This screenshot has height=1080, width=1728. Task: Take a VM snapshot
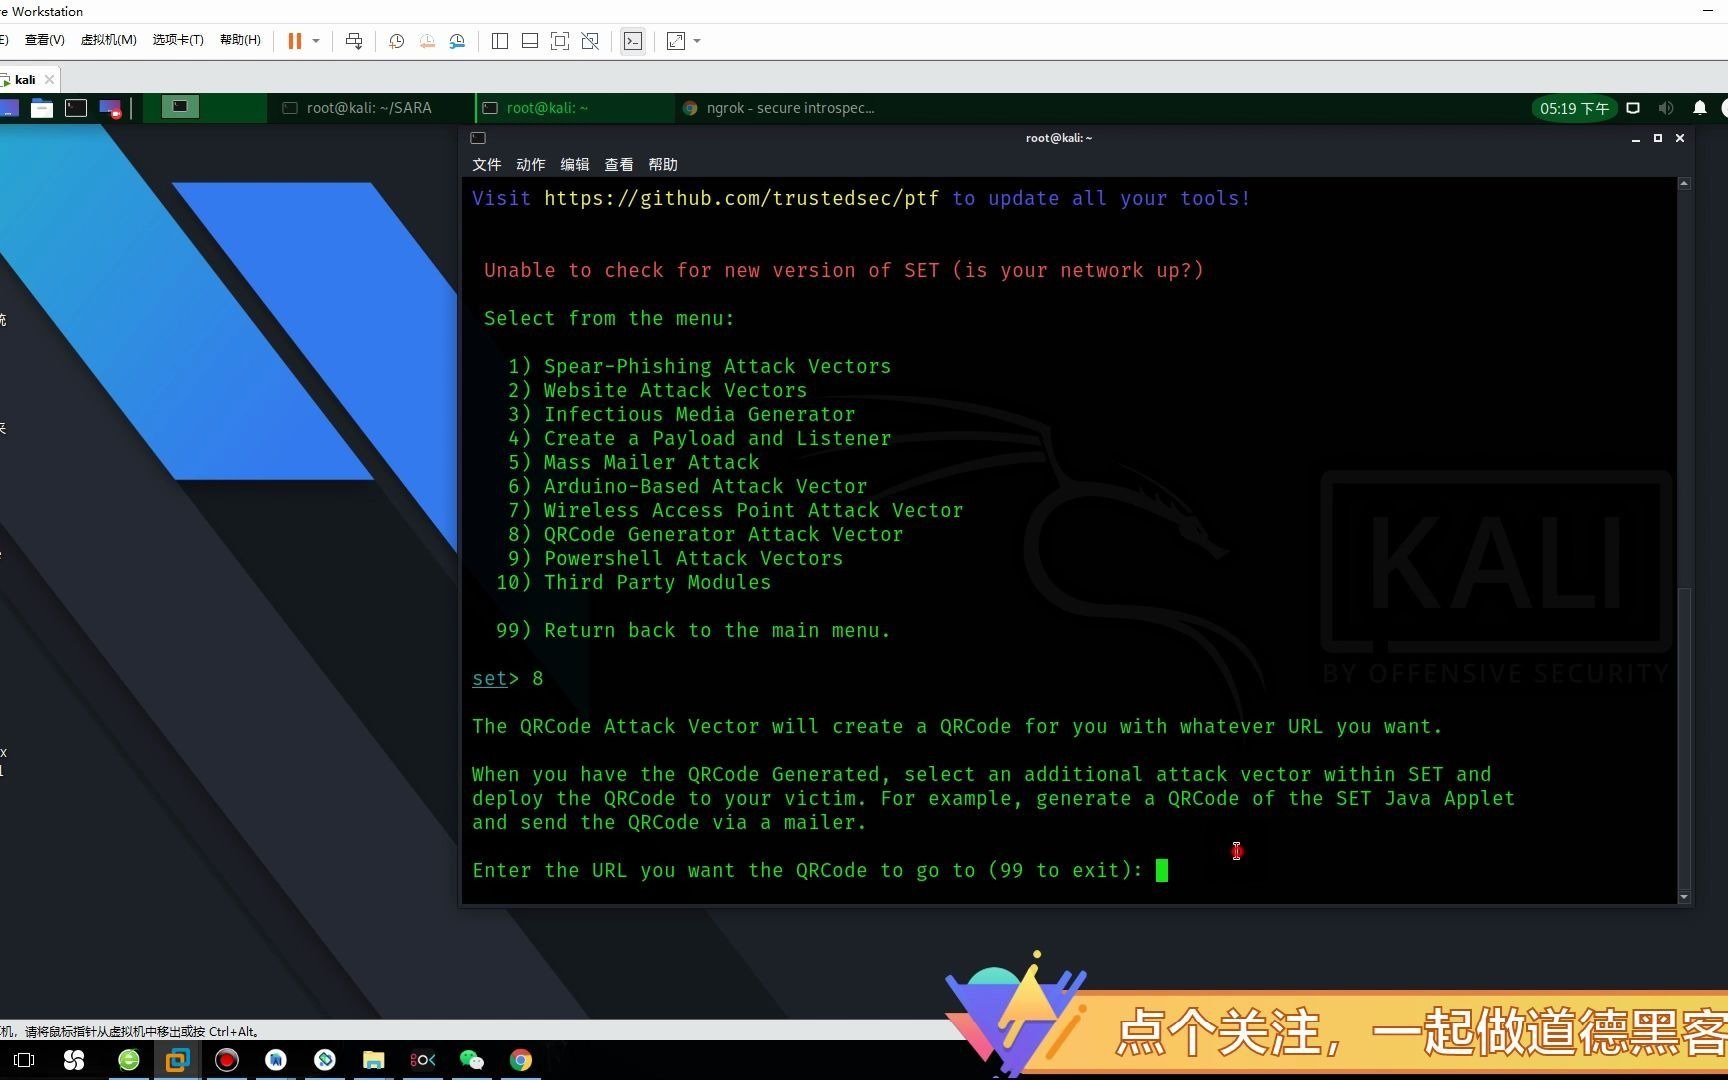(397, 41)
